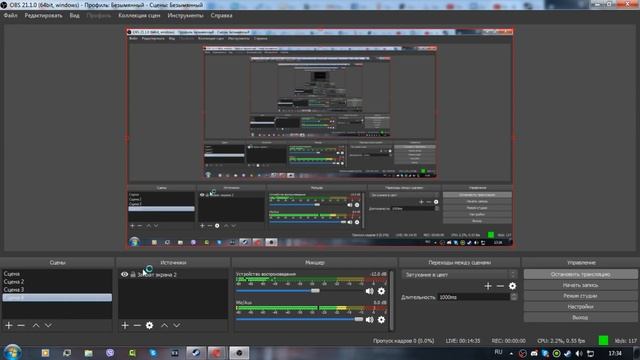
Task: Remove source with minus in Источники panel
Action: click(137, 325)
